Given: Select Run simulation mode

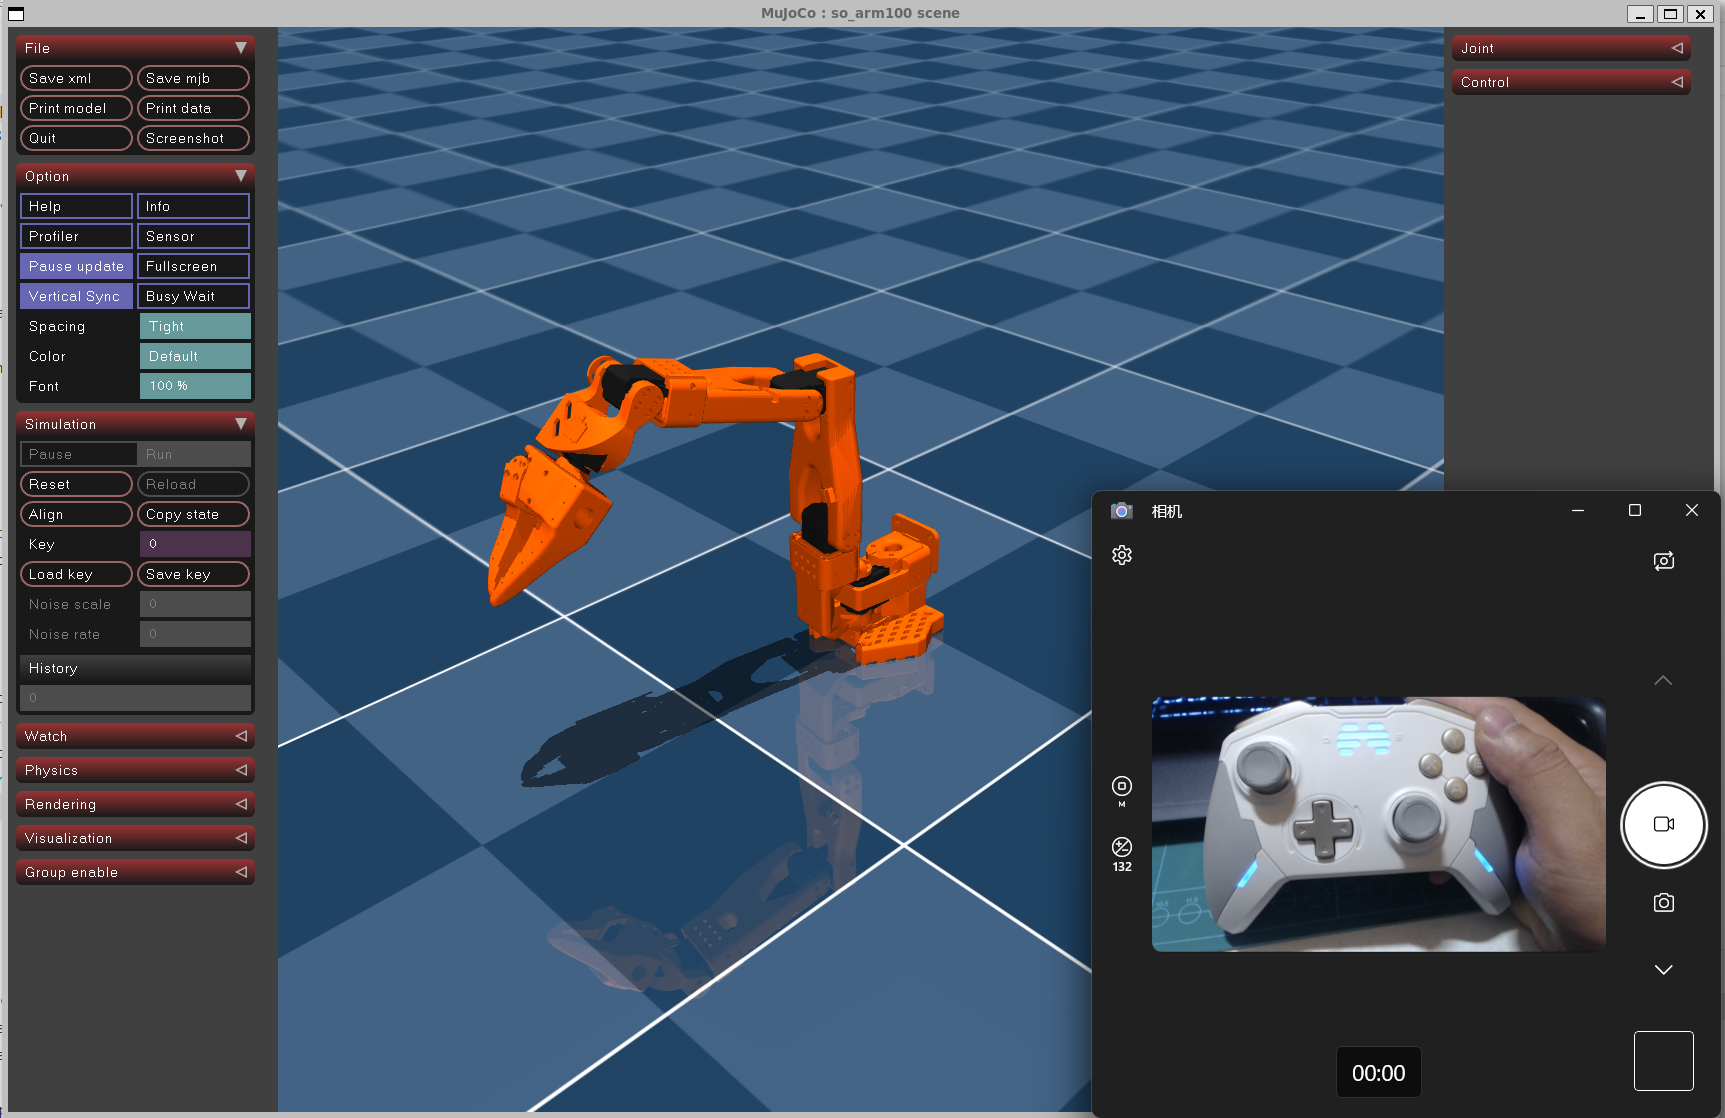Looking at the screenshot, I should click(193, 454).
